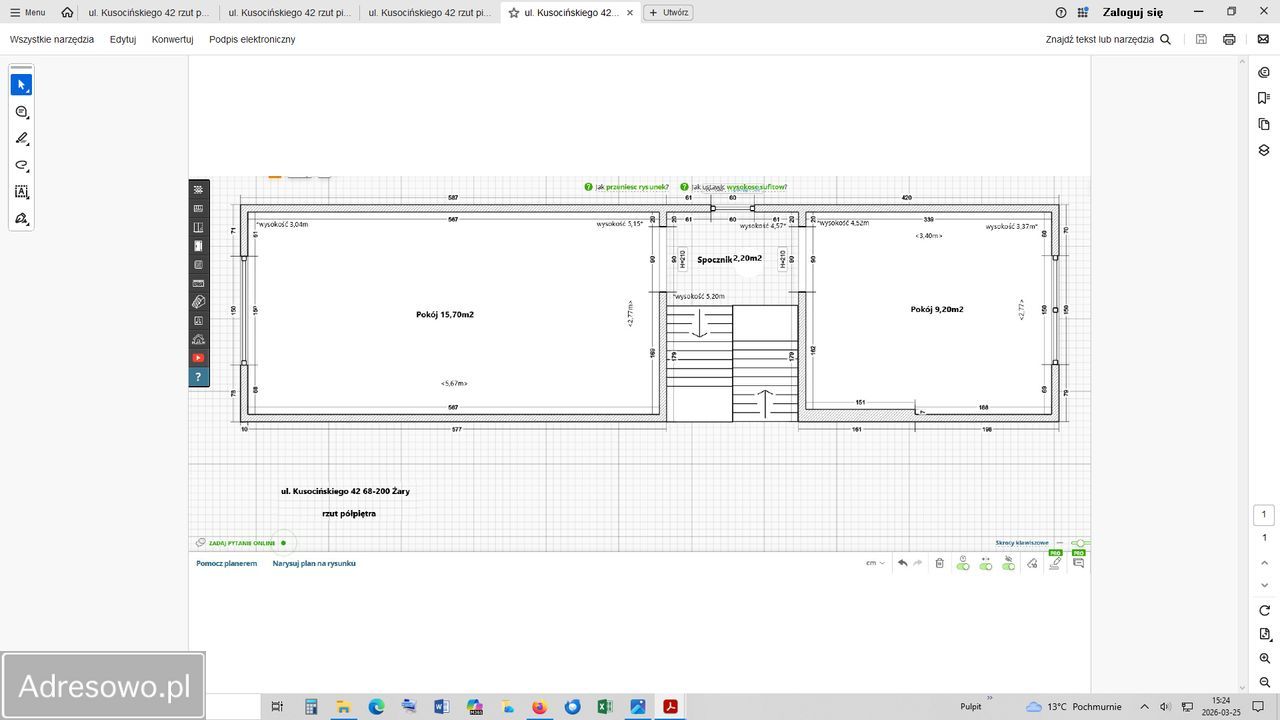Image resolution: width=1280 pixels, height=720 pixels.
Task: Toggle the clock switch in planner toolbar
Action: (962, 564)
